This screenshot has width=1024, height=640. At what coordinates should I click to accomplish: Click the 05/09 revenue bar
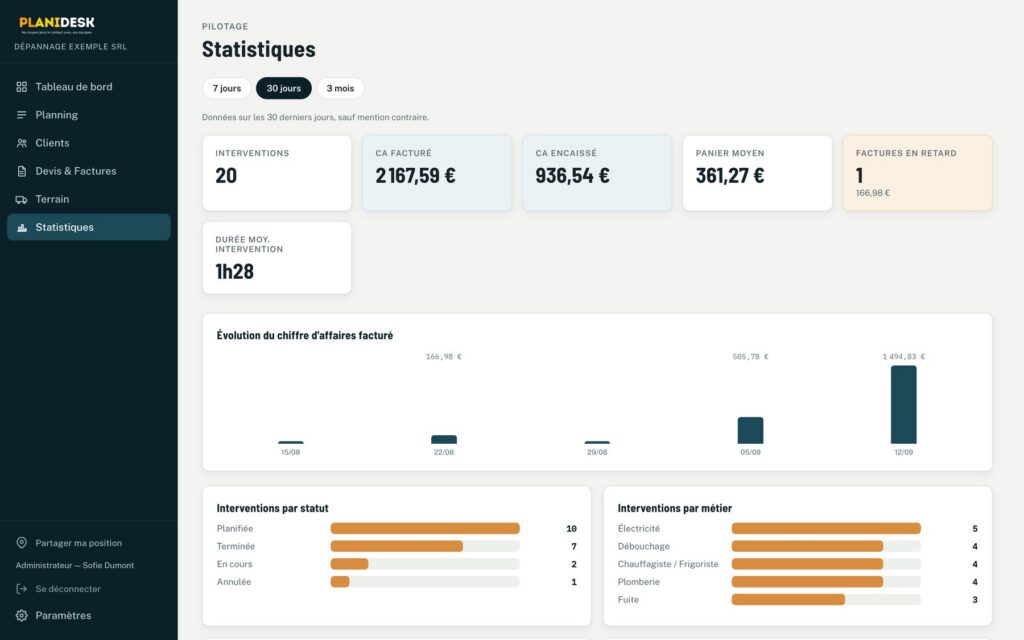point(750,430)
